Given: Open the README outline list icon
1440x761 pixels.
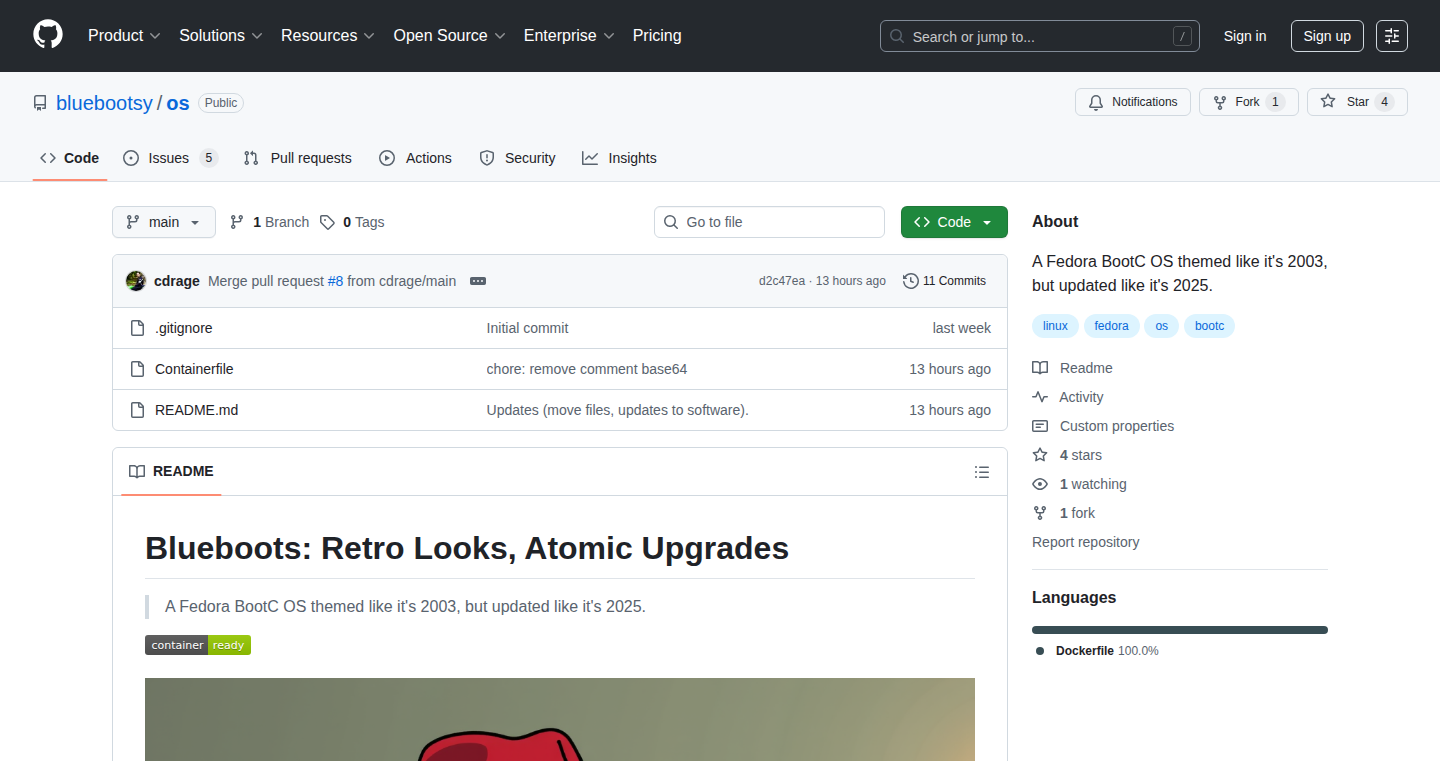Looking at the screenshot, I should point(982,472).
